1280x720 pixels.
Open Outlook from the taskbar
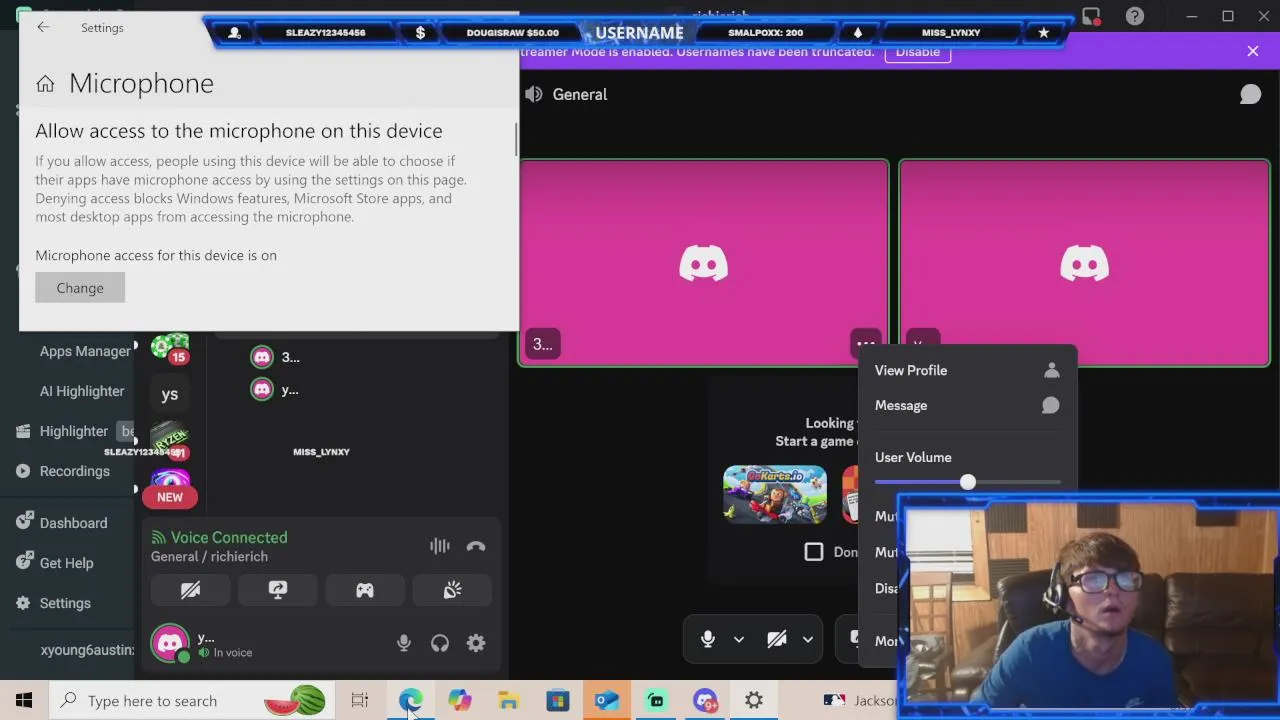(607, 700)
